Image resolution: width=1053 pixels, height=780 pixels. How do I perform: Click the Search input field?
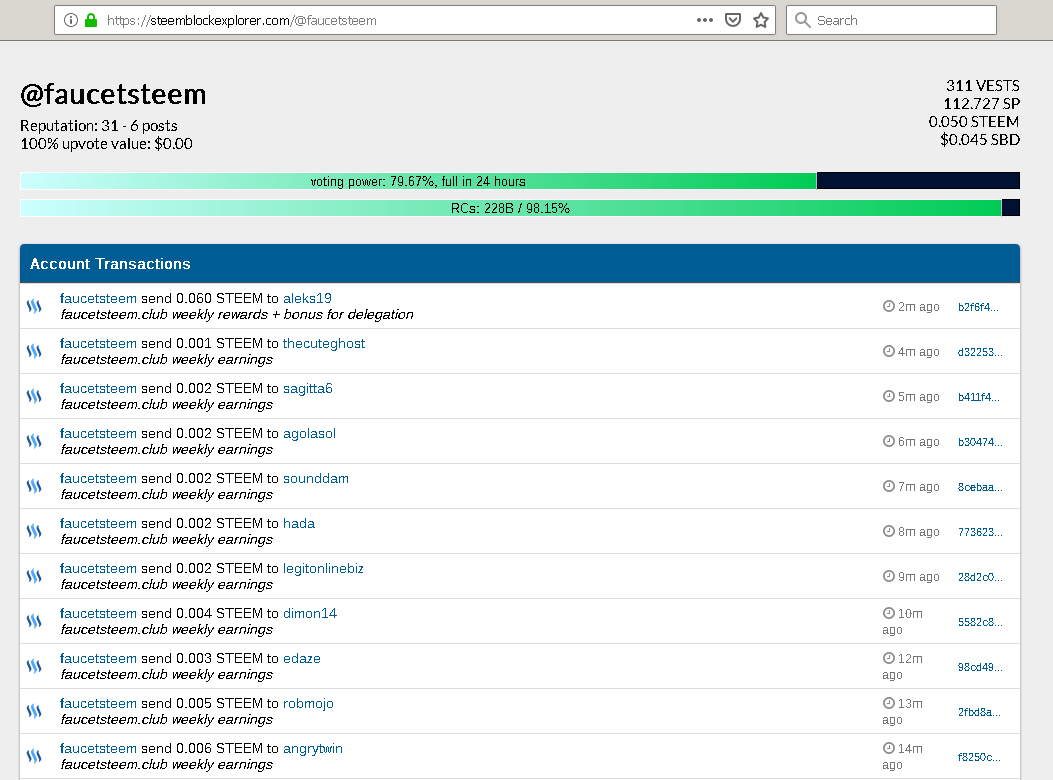click(x=891, y=20)
